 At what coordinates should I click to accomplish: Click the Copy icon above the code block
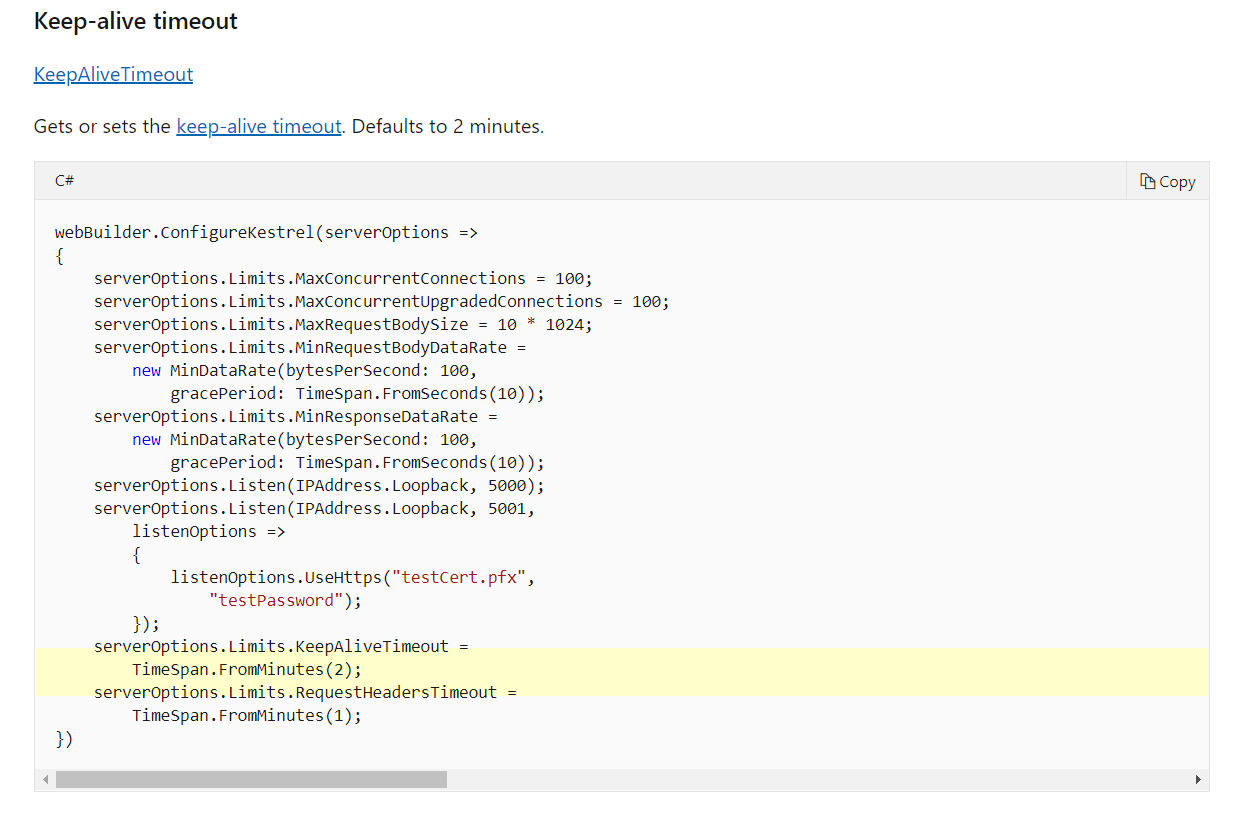(x=1146, y=180)
